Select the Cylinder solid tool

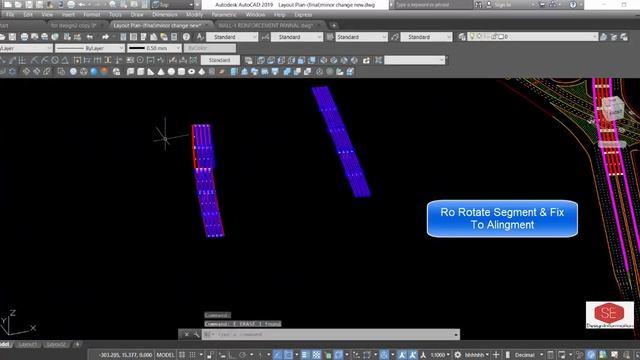click(181, 71)
